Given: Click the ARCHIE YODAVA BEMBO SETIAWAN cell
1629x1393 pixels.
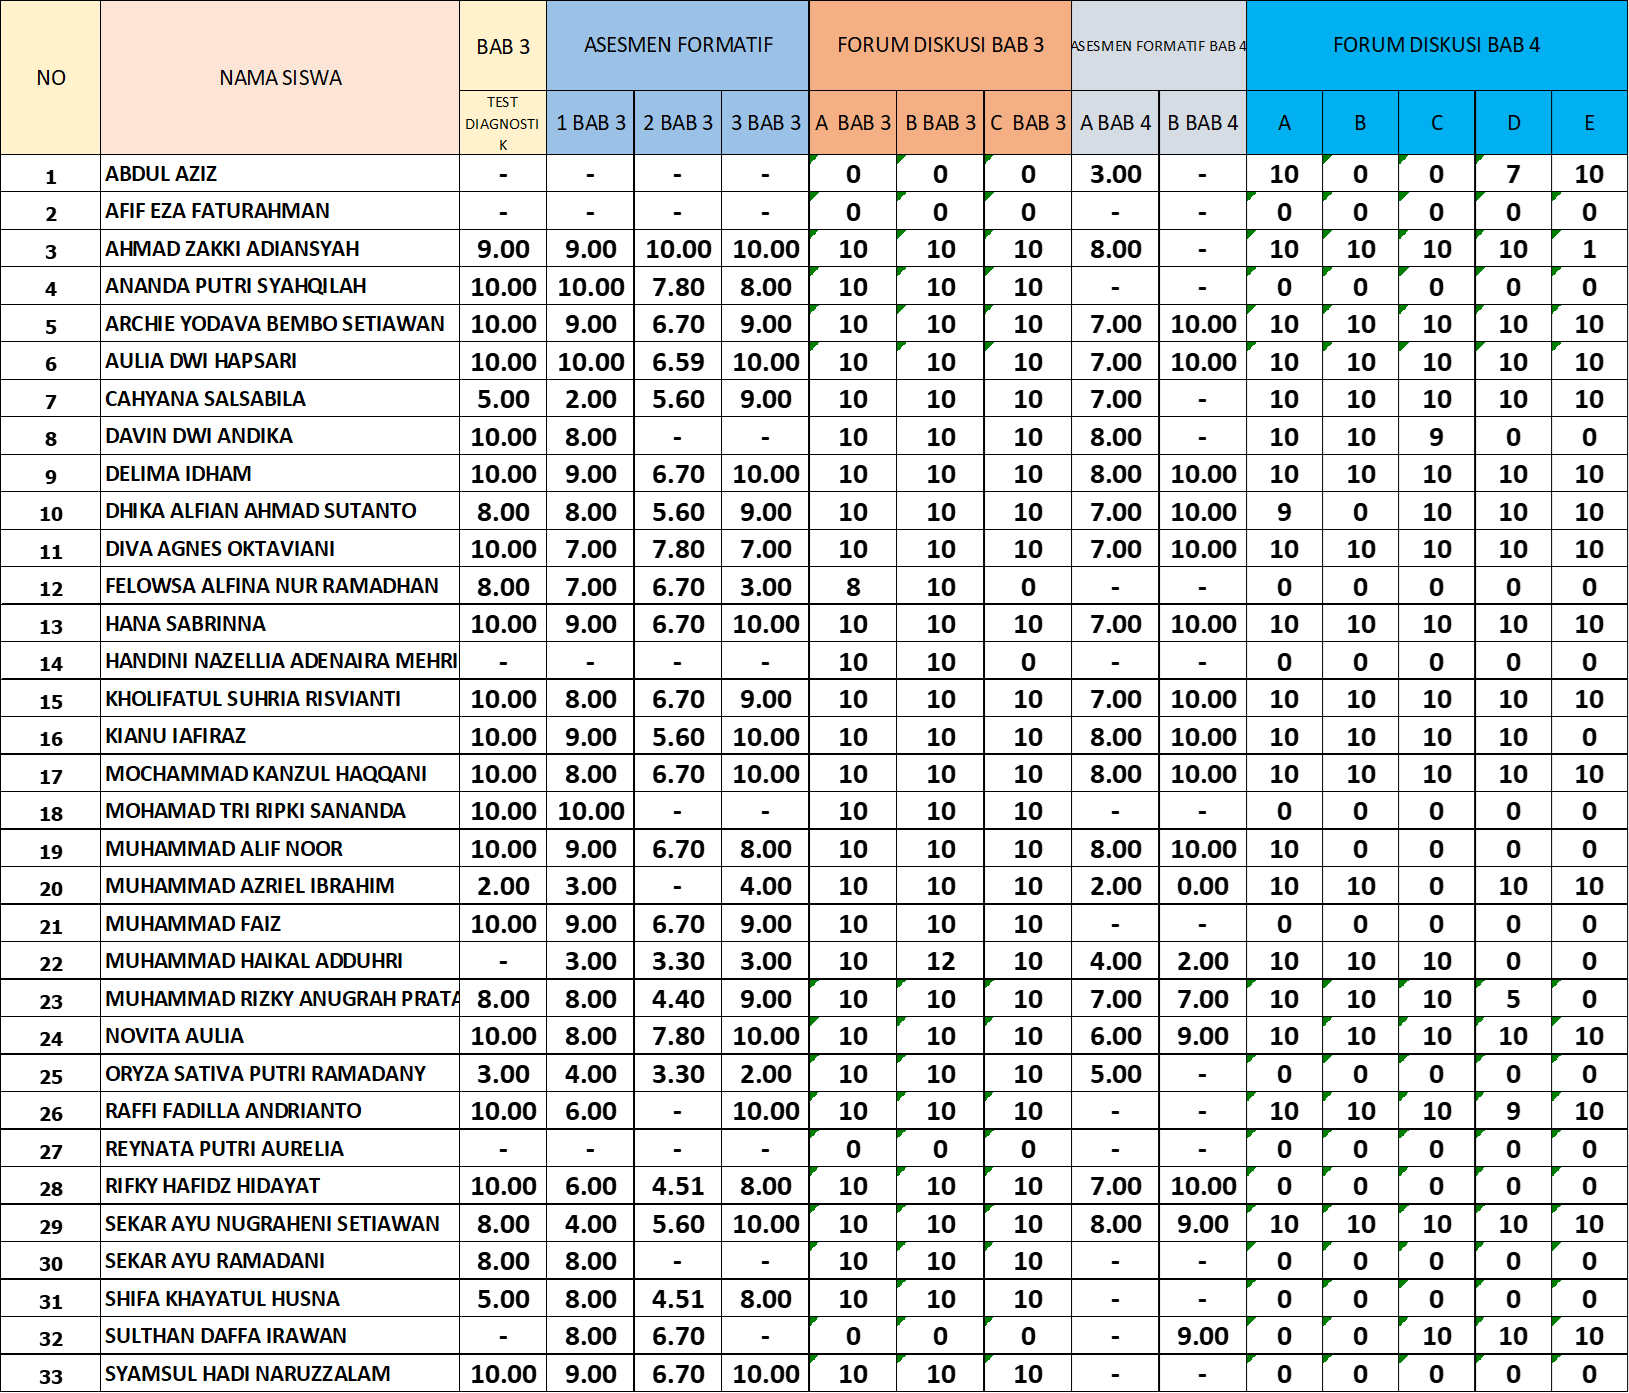Looking at the screenshot, I should click(280, 324).
